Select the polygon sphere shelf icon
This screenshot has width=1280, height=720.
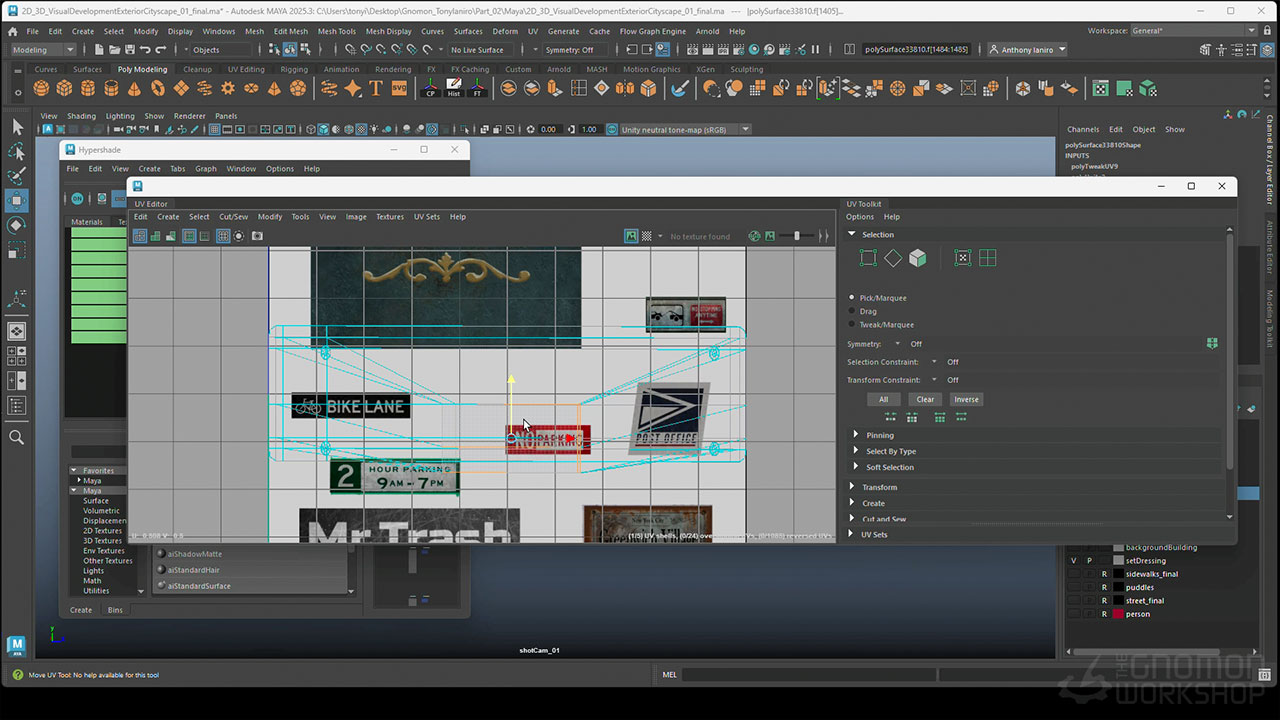coord(41,89)
